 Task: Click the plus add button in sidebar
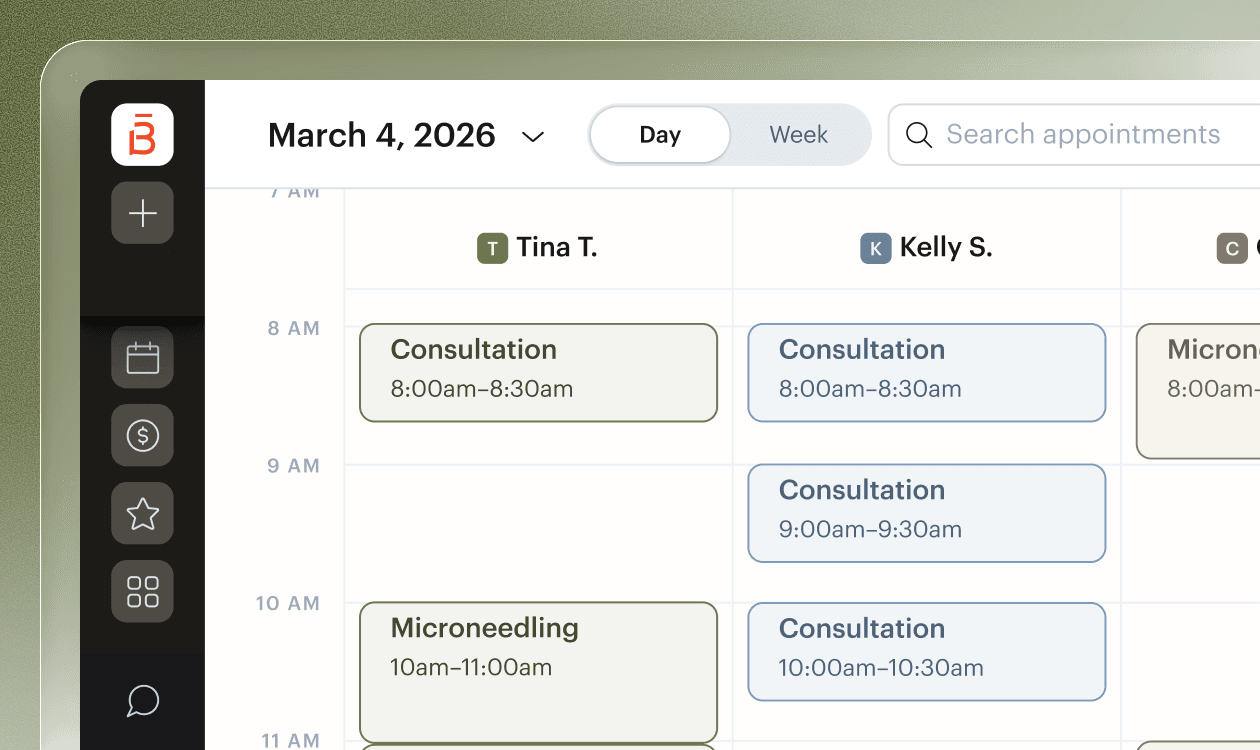[x=142, y=213]
